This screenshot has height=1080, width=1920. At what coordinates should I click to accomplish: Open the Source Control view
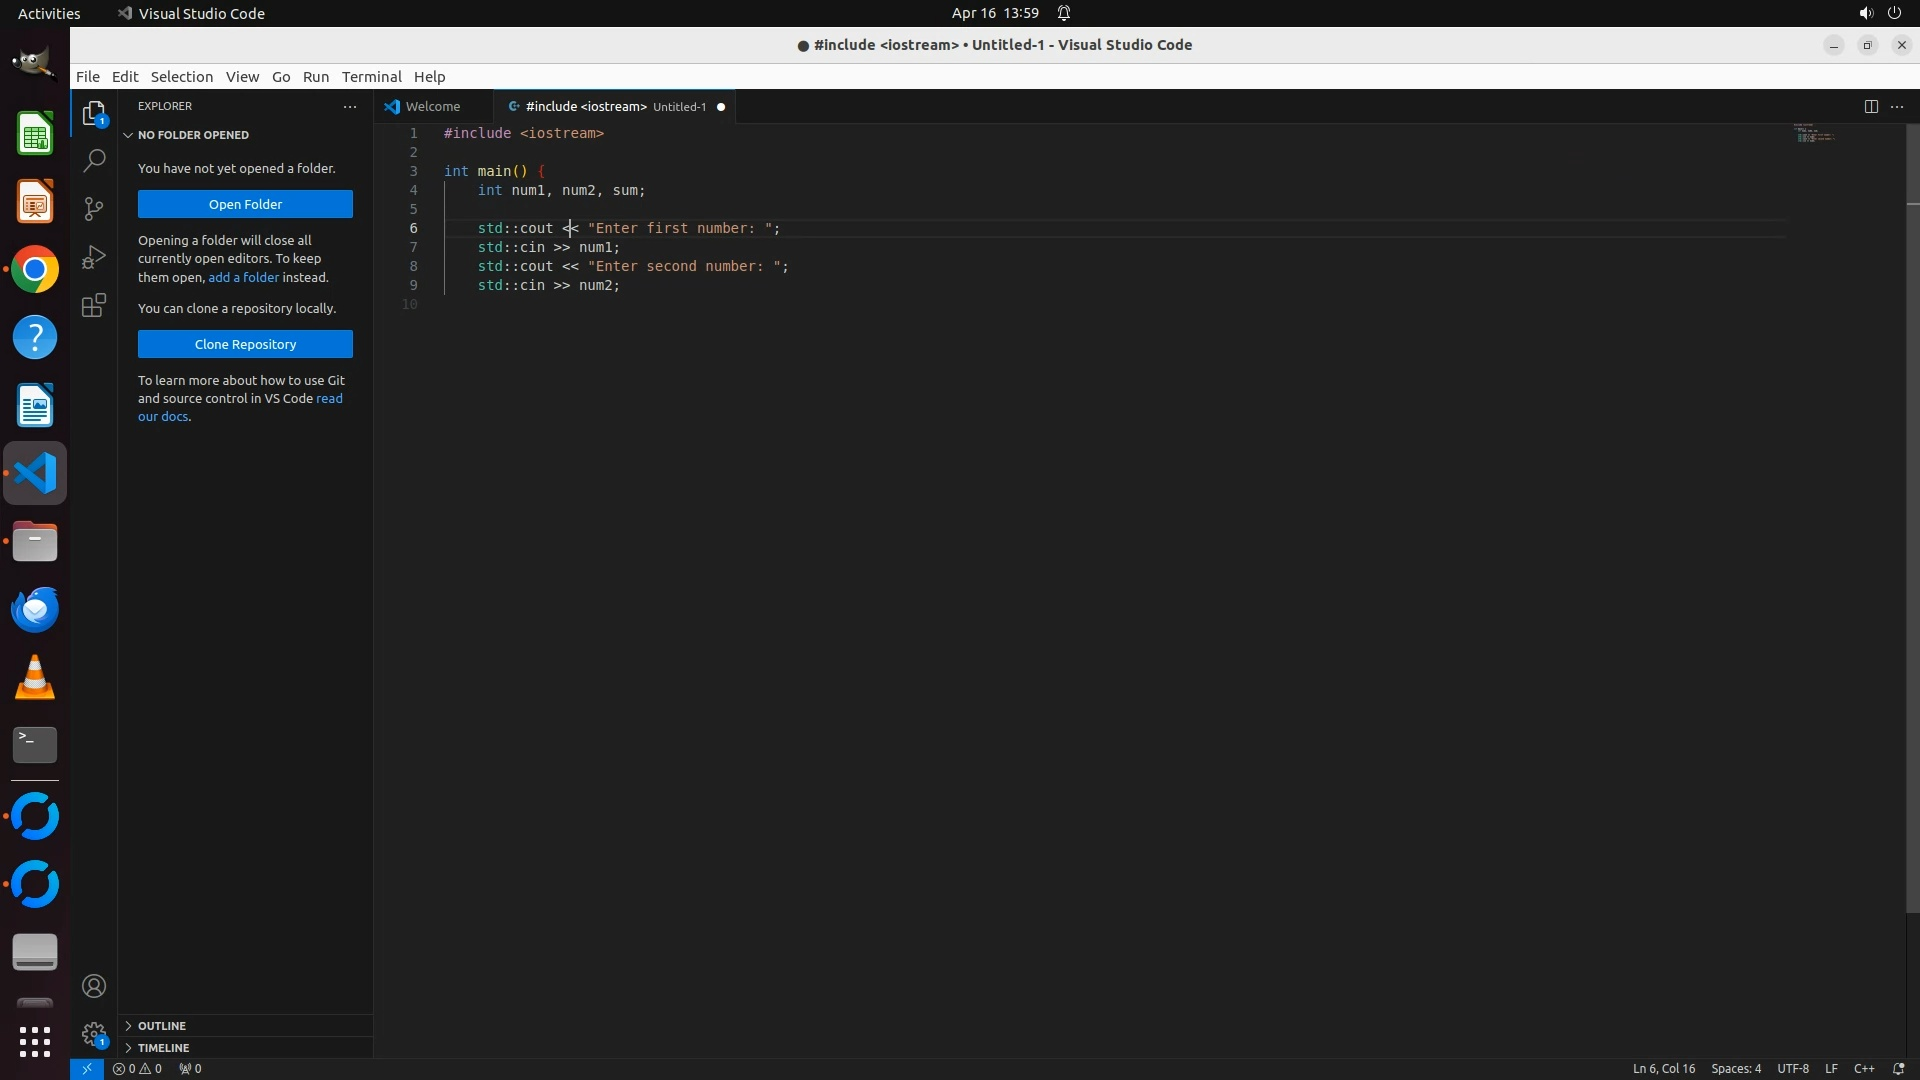pos(94,208)
